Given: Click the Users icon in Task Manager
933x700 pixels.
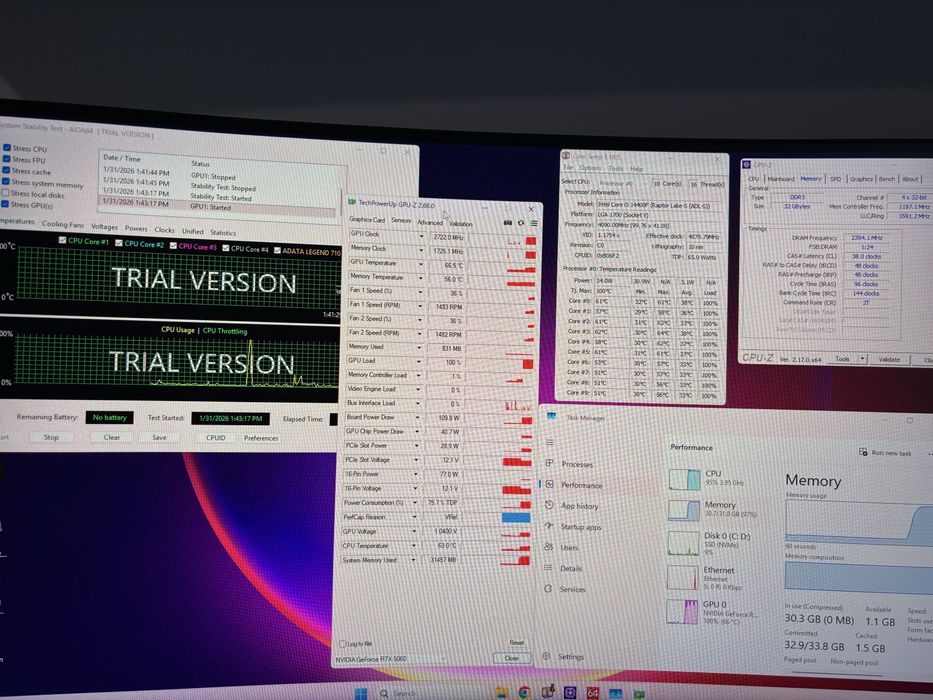Looking at the screenshot, I should (549, 546).
